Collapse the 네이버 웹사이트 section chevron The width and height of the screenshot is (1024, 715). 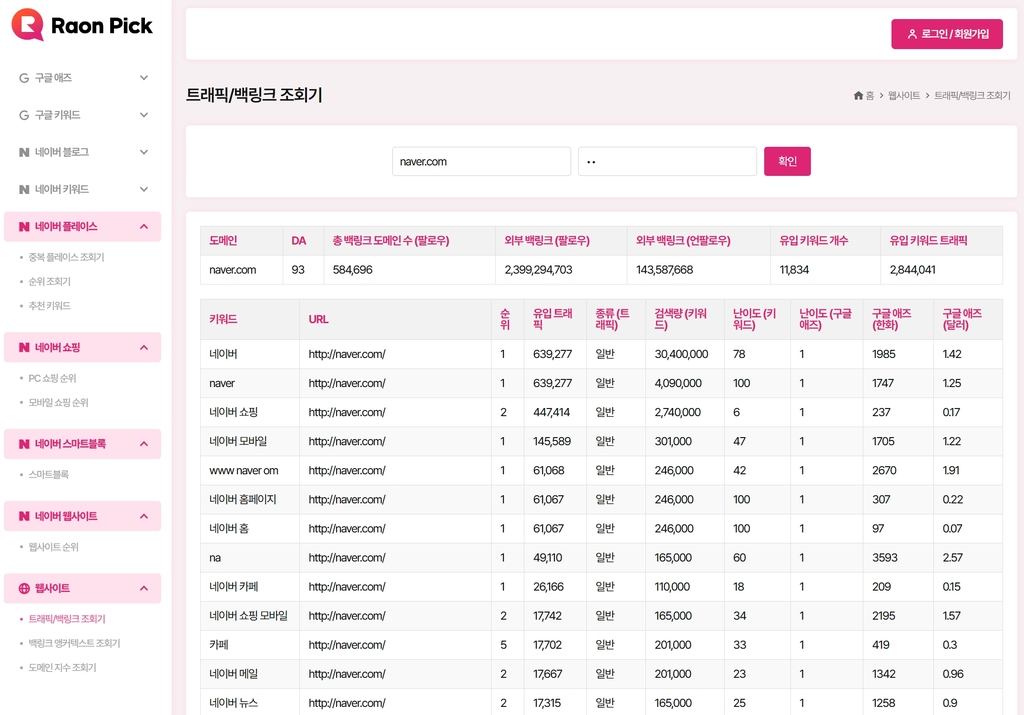pos(144,516)
